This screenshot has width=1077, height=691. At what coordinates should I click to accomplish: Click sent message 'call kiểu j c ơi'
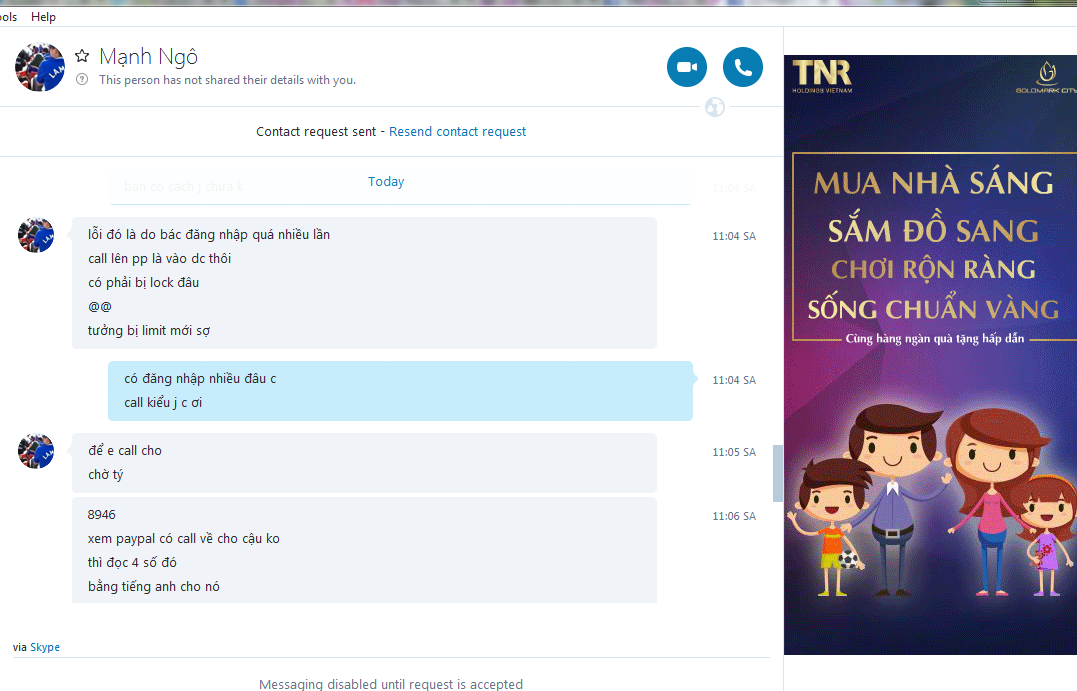(163, 403)
